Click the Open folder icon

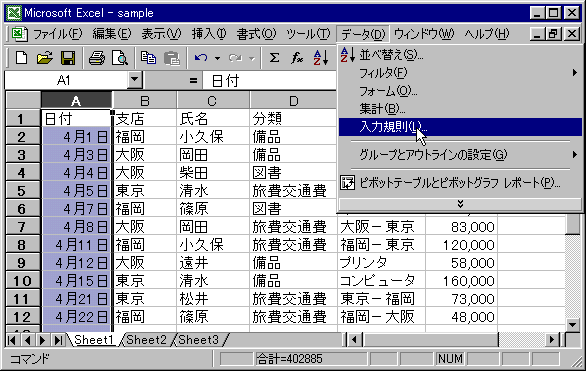(45, 58)
